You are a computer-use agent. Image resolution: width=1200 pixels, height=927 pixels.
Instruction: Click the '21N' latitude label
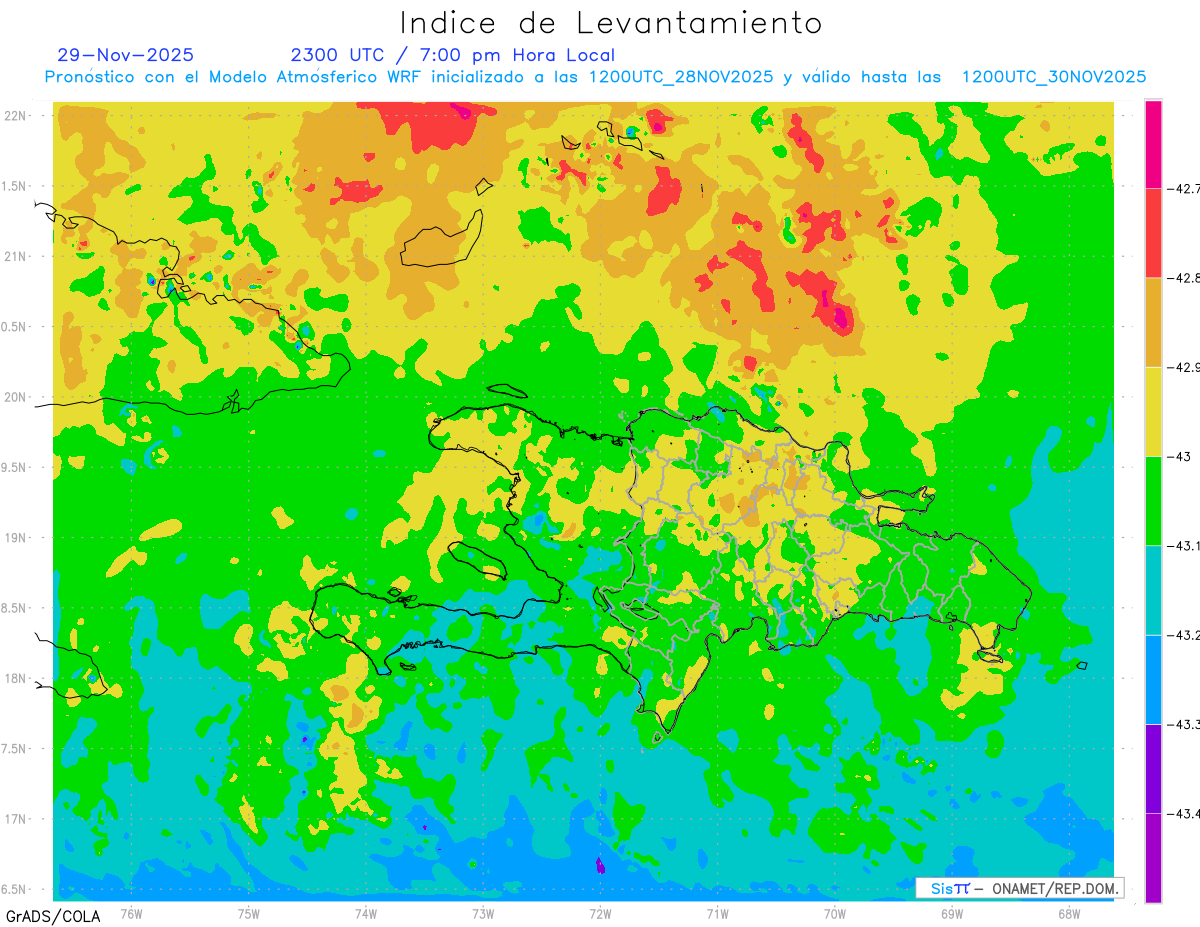click(x=16, y=256)
